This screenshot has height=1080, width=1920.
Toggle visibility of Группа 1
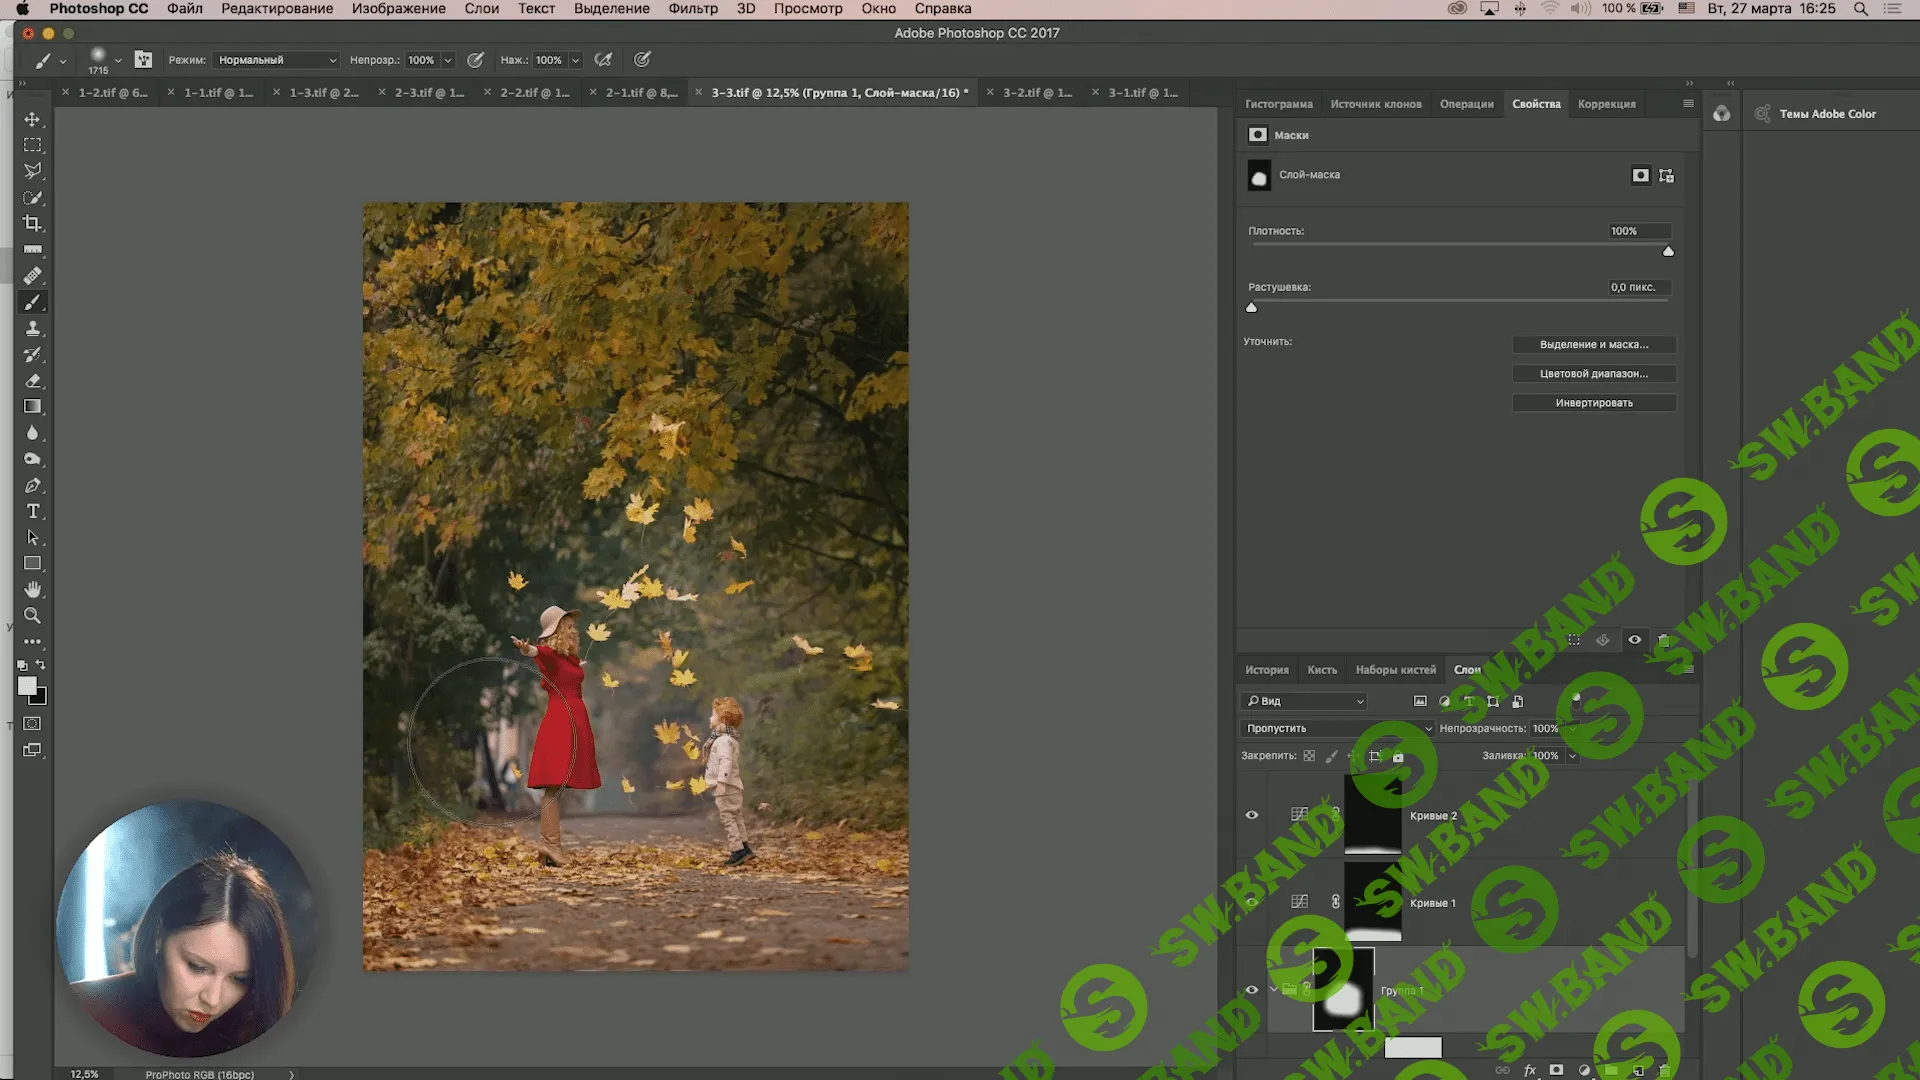1251,990
